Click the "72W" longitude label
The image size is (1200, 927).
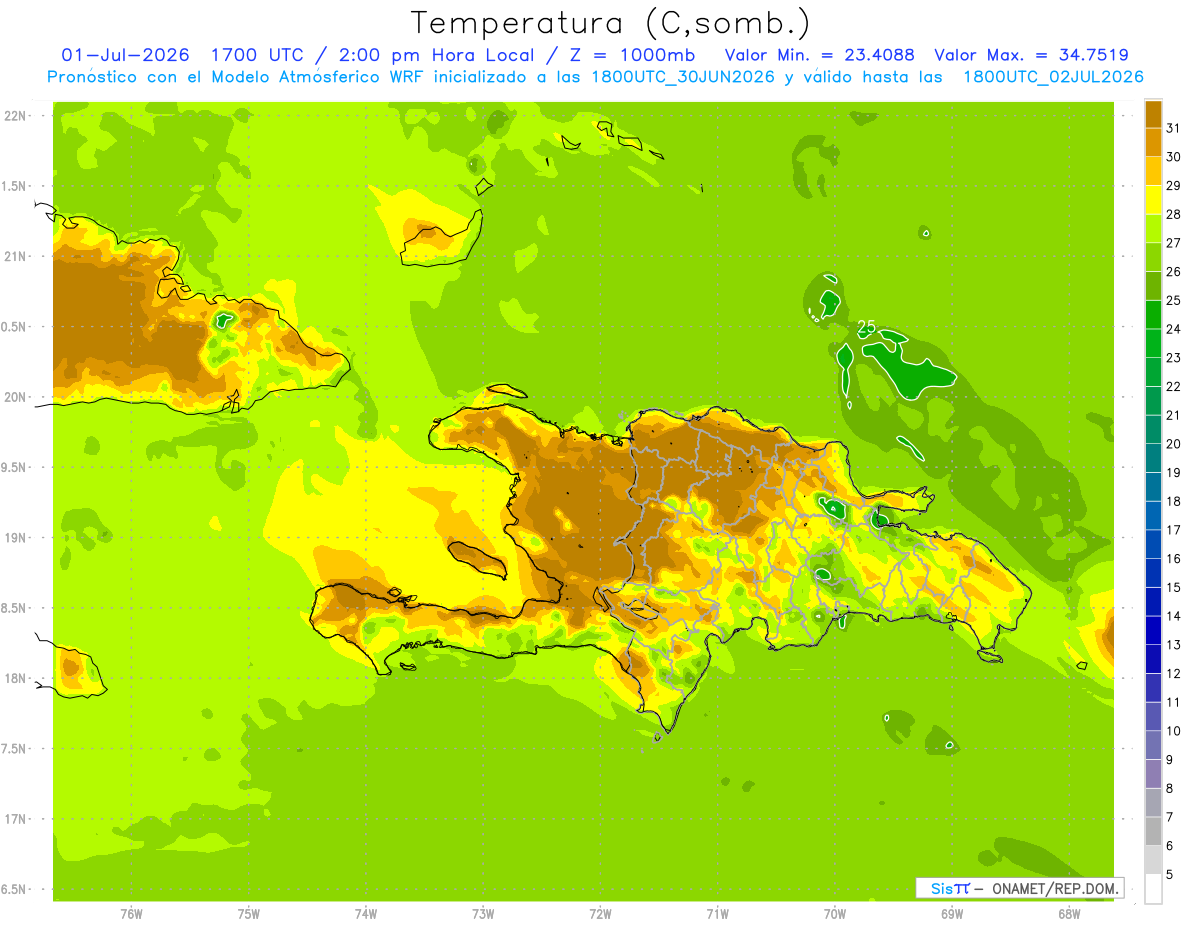coord(600,914)
